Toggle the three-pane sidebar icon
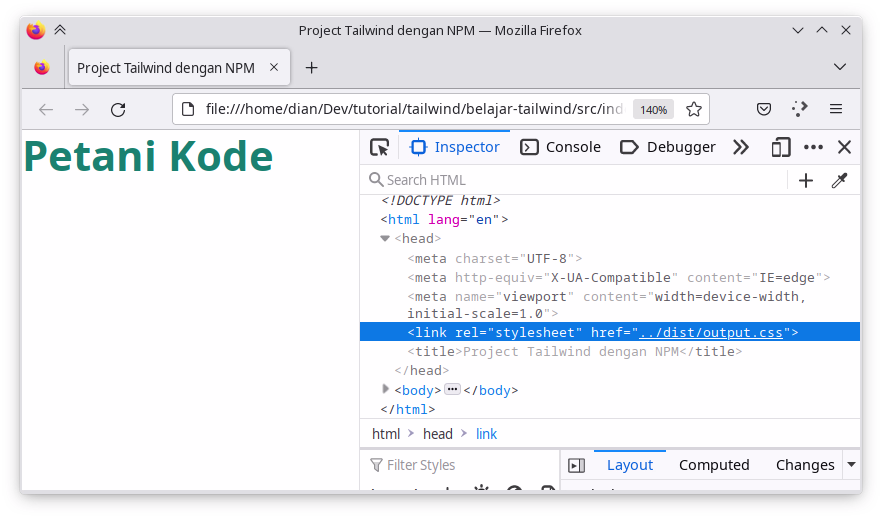 click(577, 466)
